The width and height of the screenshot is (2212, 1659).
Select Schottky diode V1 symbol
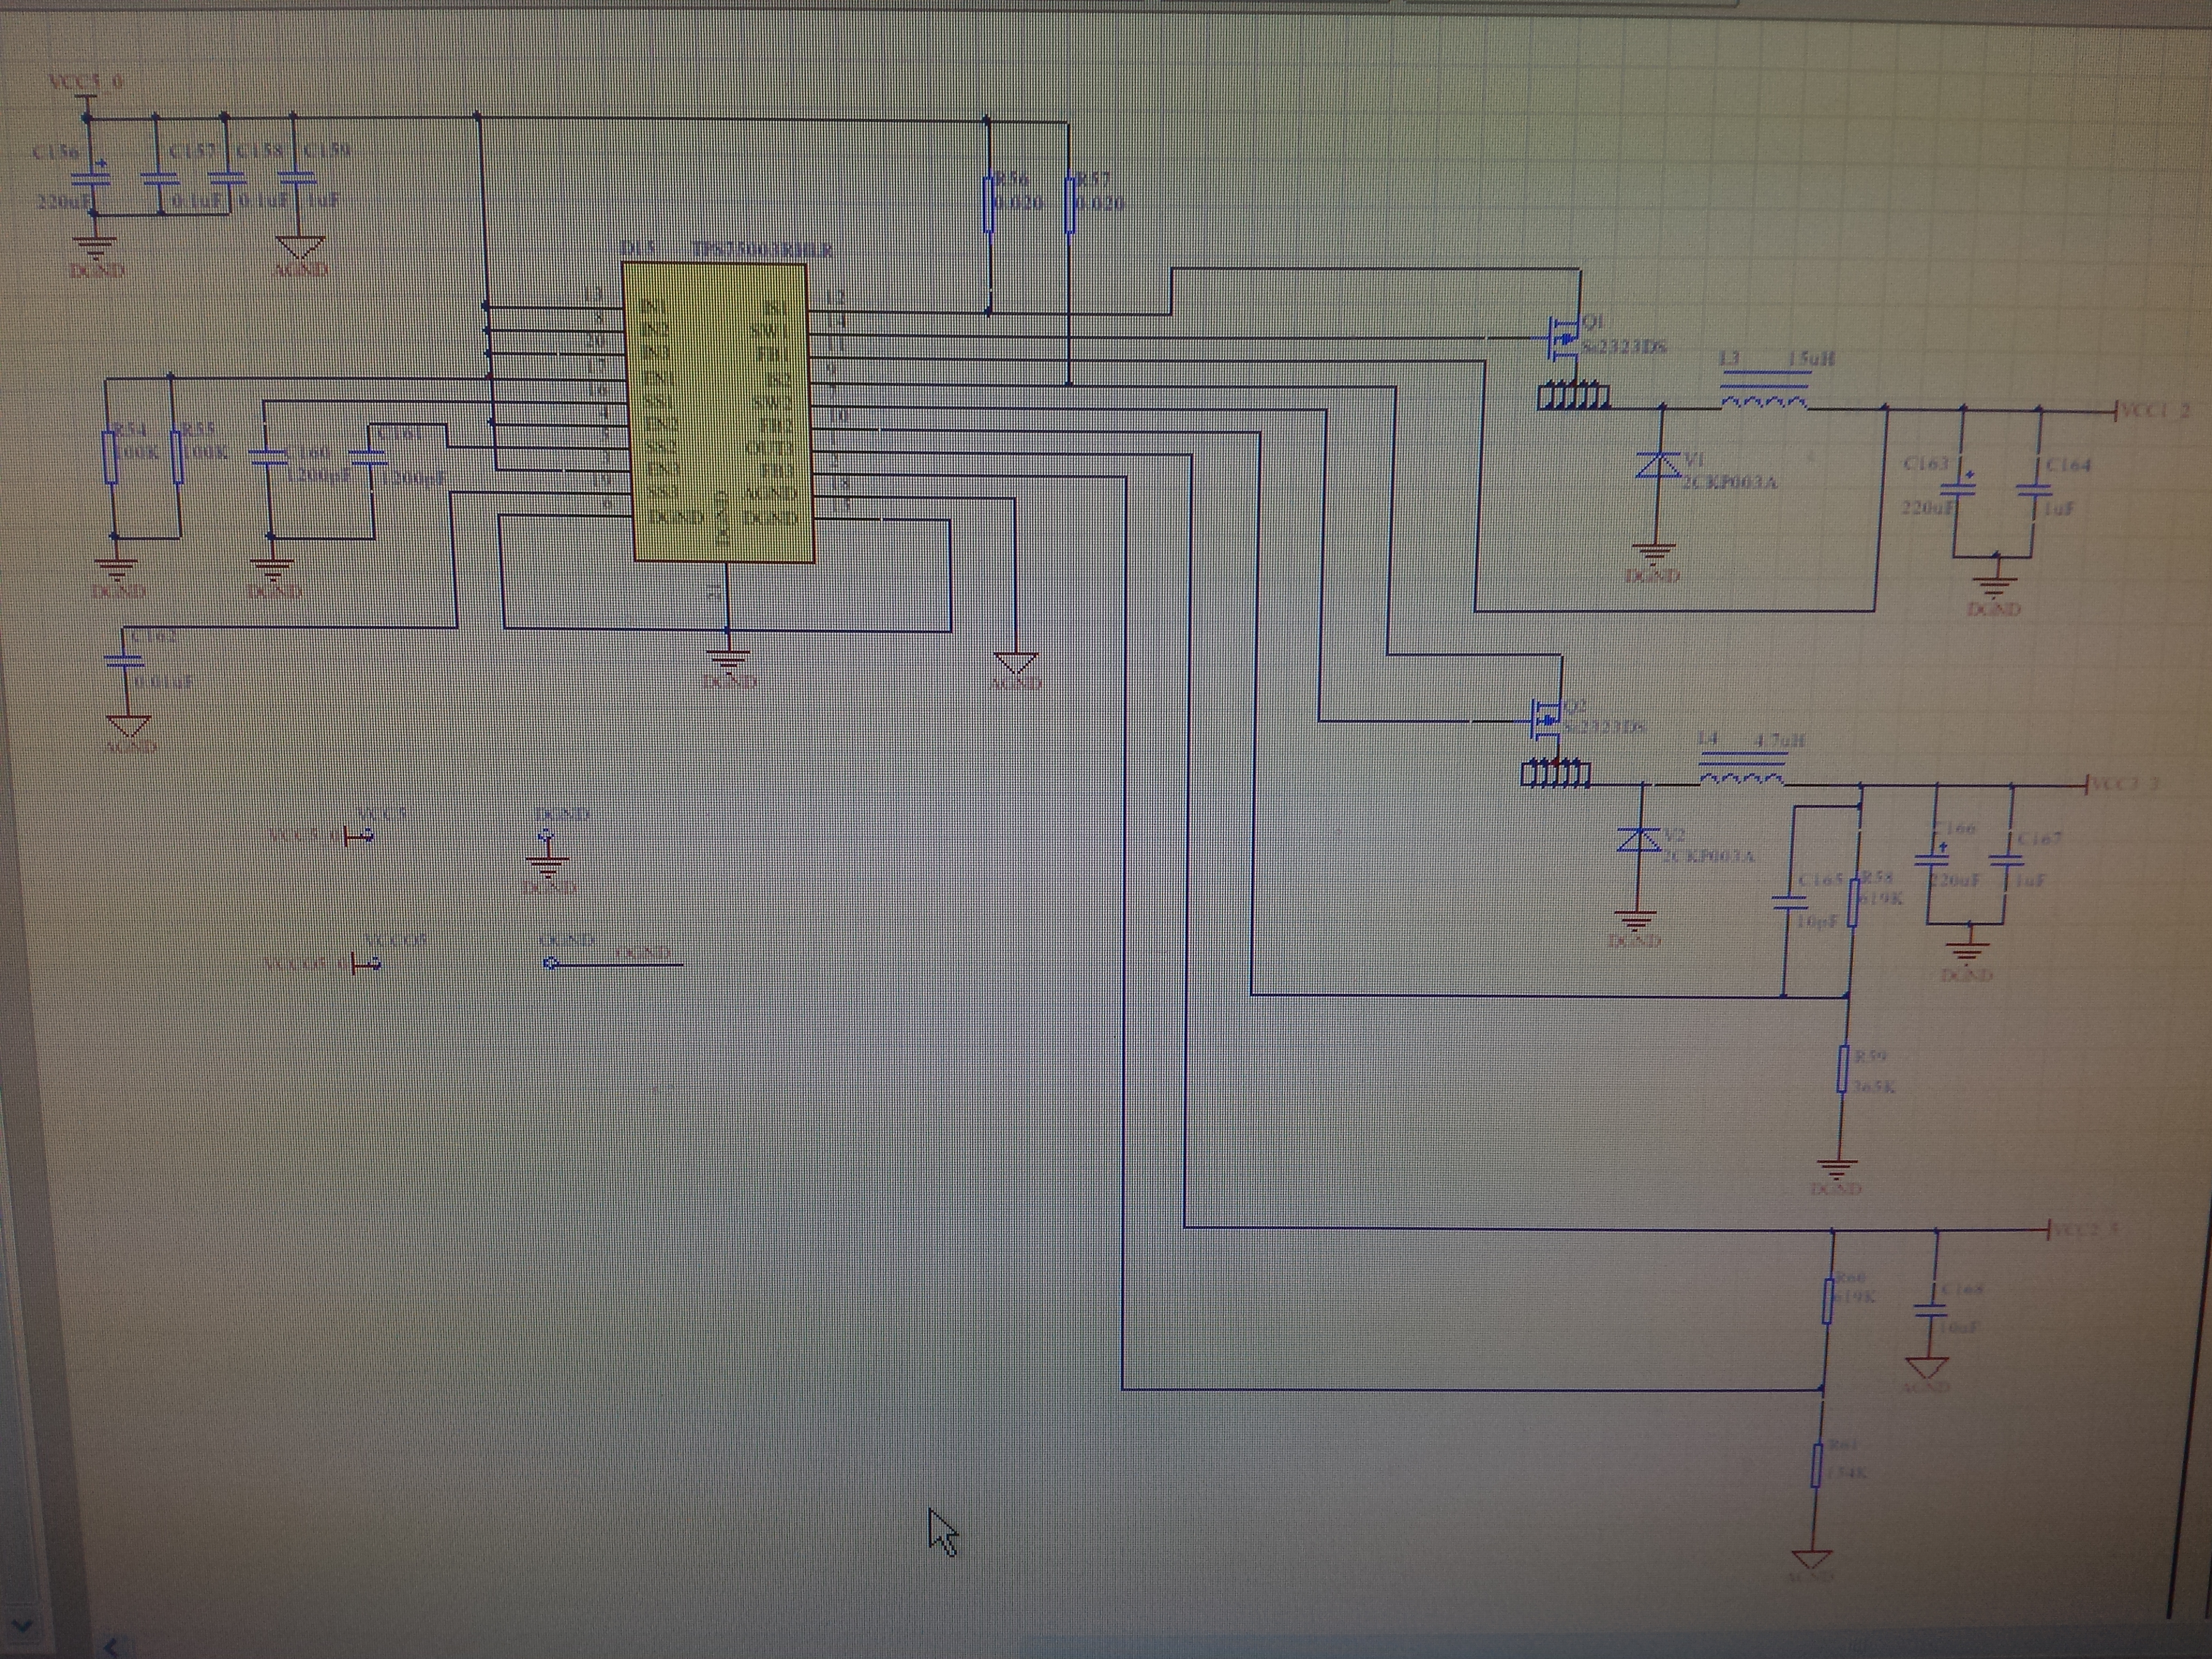1660,466
